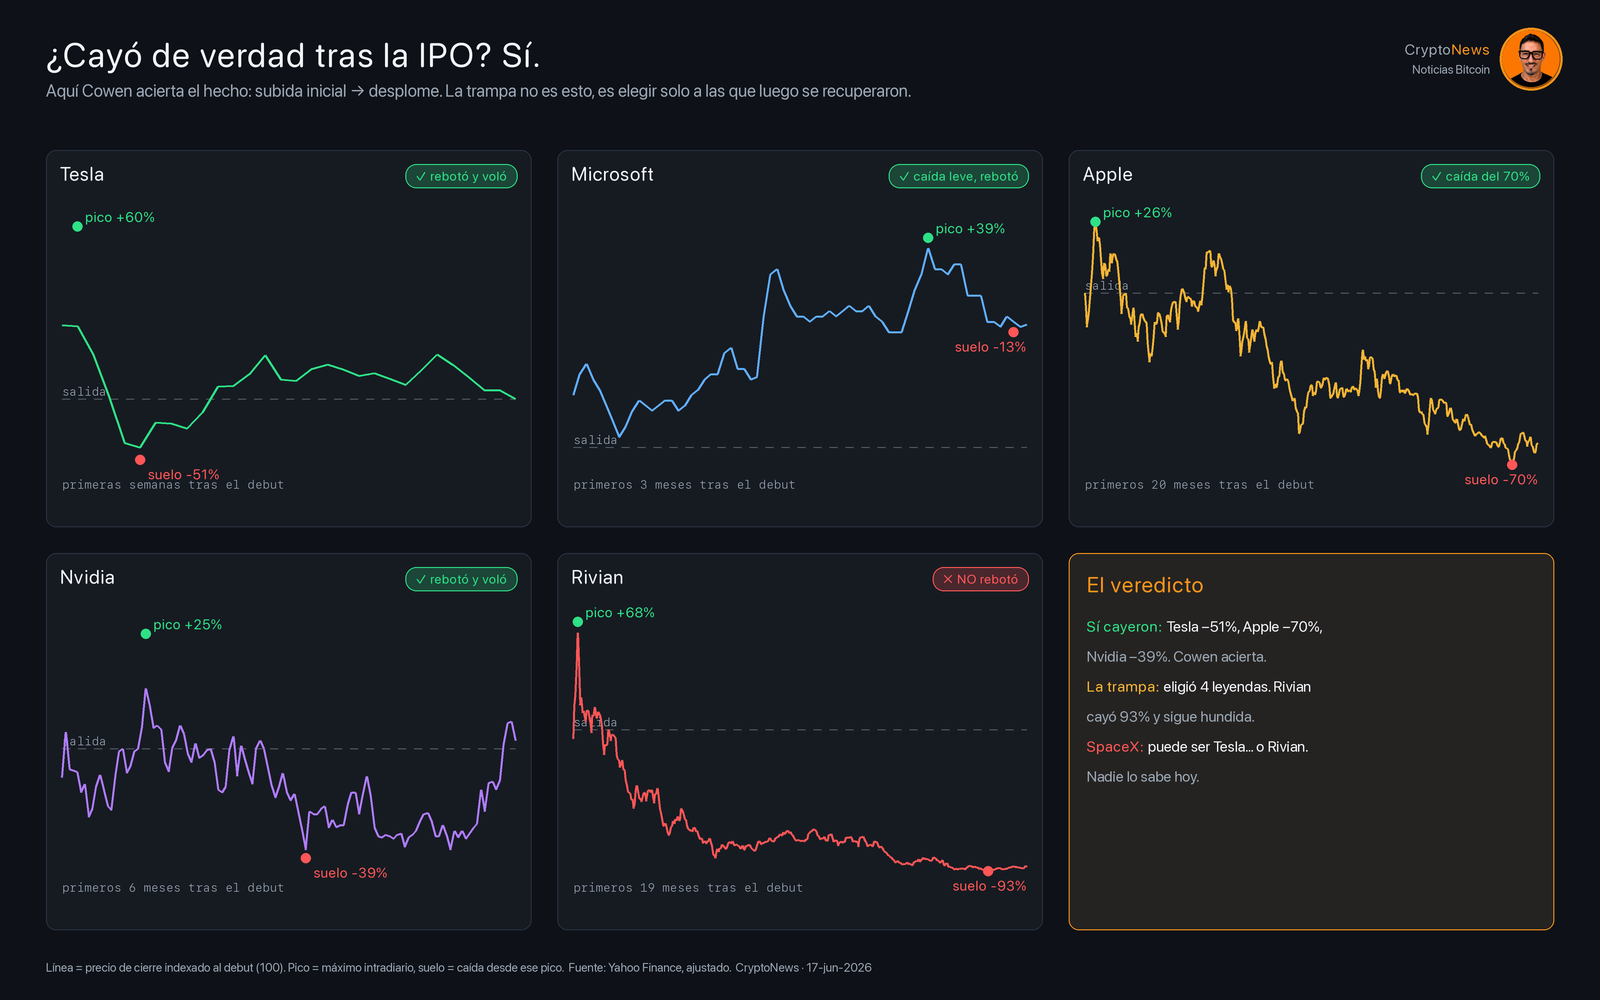Click the Apple card title
The width and height of the screenshot is (1600, 1000).
pos(1107,174)
